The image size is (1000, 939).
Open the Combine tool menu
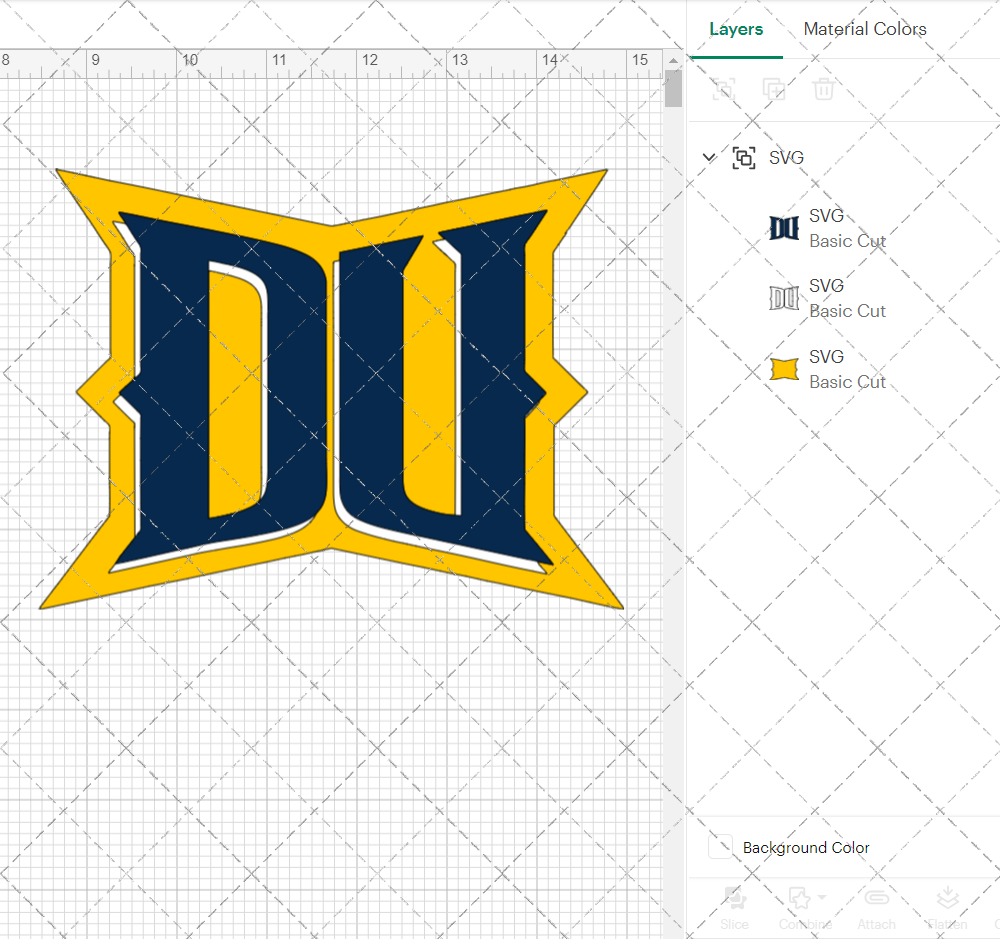click(x=805, y=908)
